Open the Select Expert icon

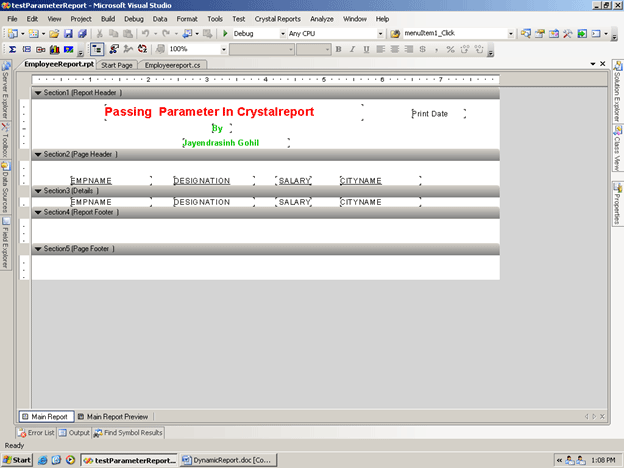click(114, 49)
